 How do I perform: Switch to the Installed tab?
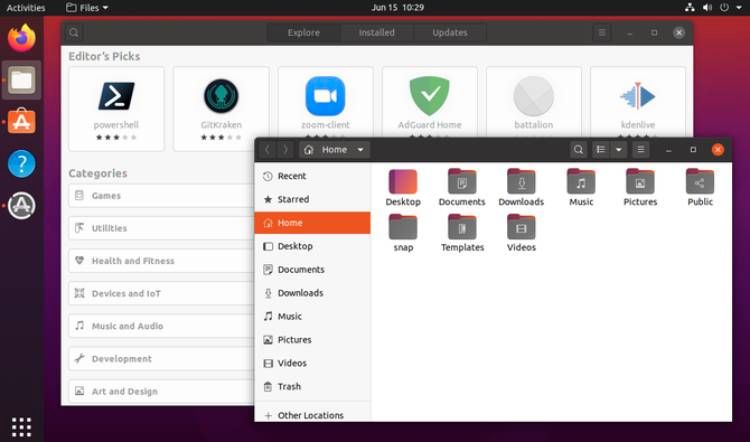377,33
